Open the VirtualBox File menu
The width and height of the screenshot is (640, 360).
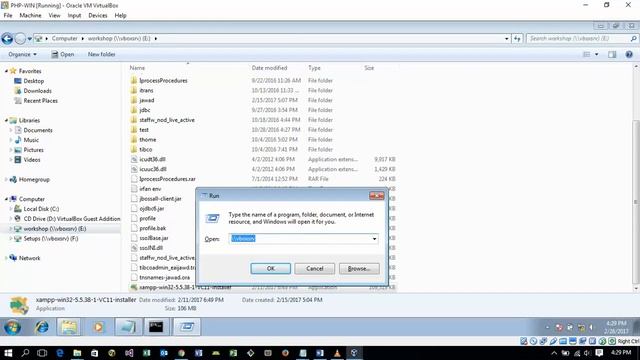tap(8, 16)
